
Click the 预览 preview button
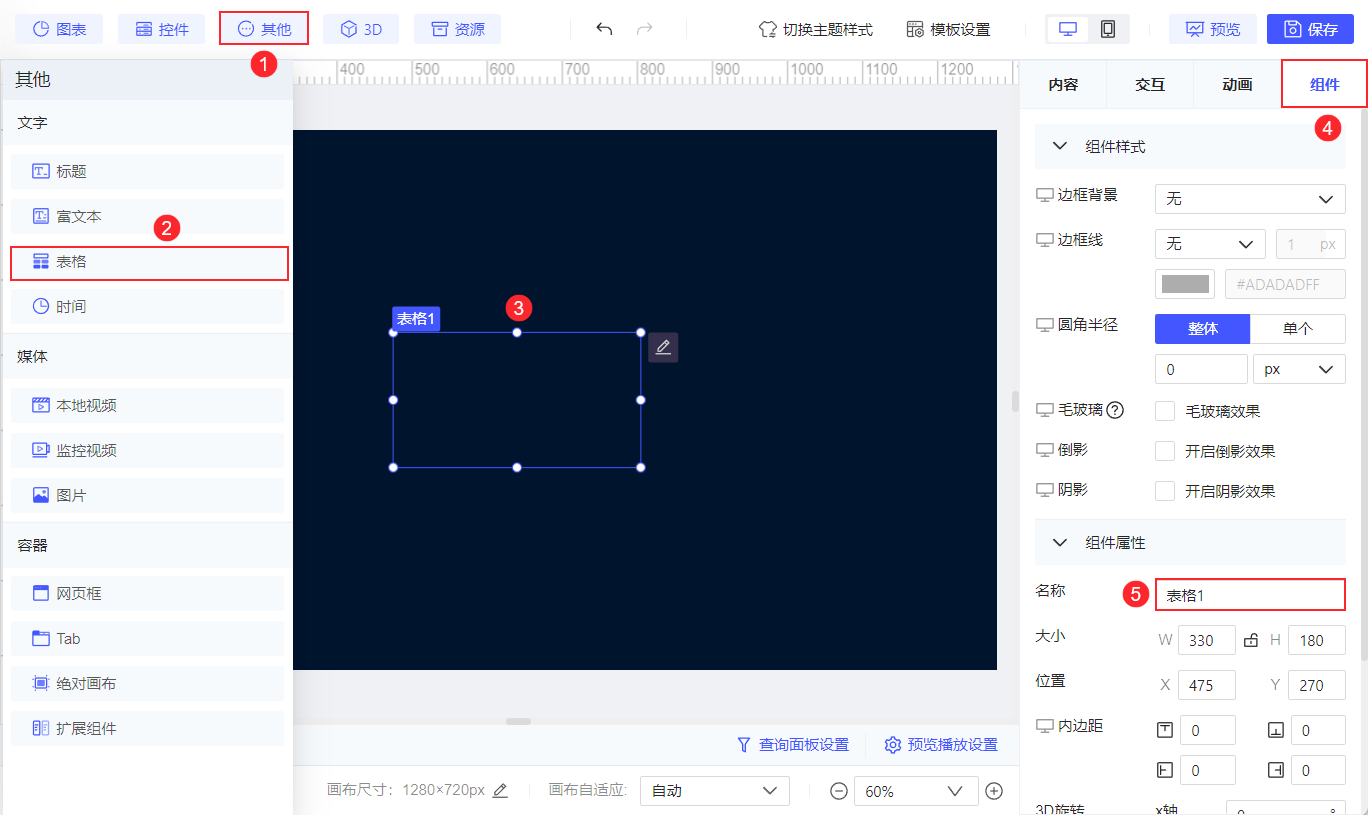tap(1213, 29)
